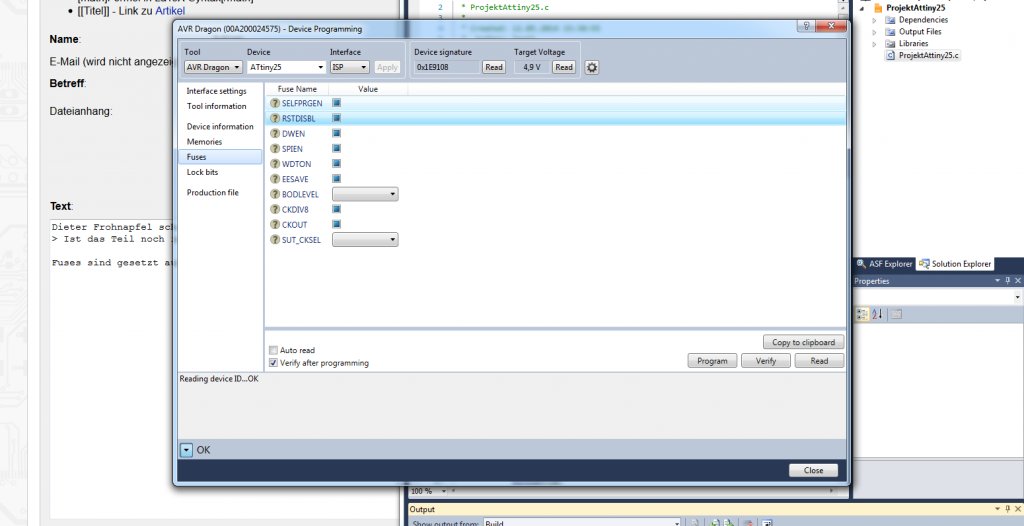
Task: Open the gear settings in Device Programming
Action: pos(592,67)
